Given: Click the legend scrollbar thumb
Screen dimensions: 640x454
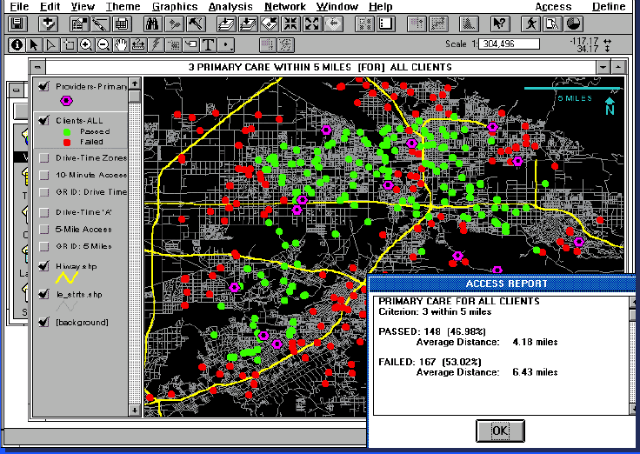Looking at the screenshot, I should [134, 96].
